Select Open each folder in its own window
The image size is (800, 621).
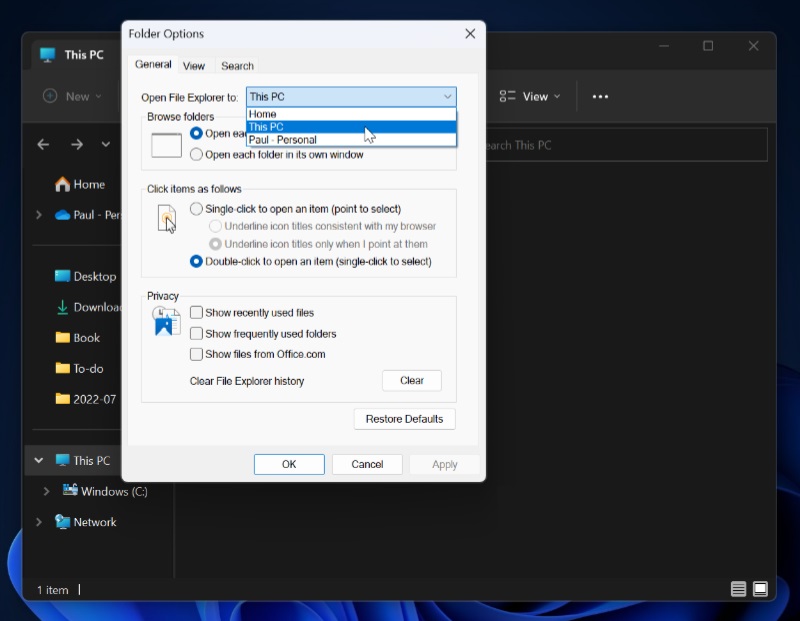click(x=196, y=155)
